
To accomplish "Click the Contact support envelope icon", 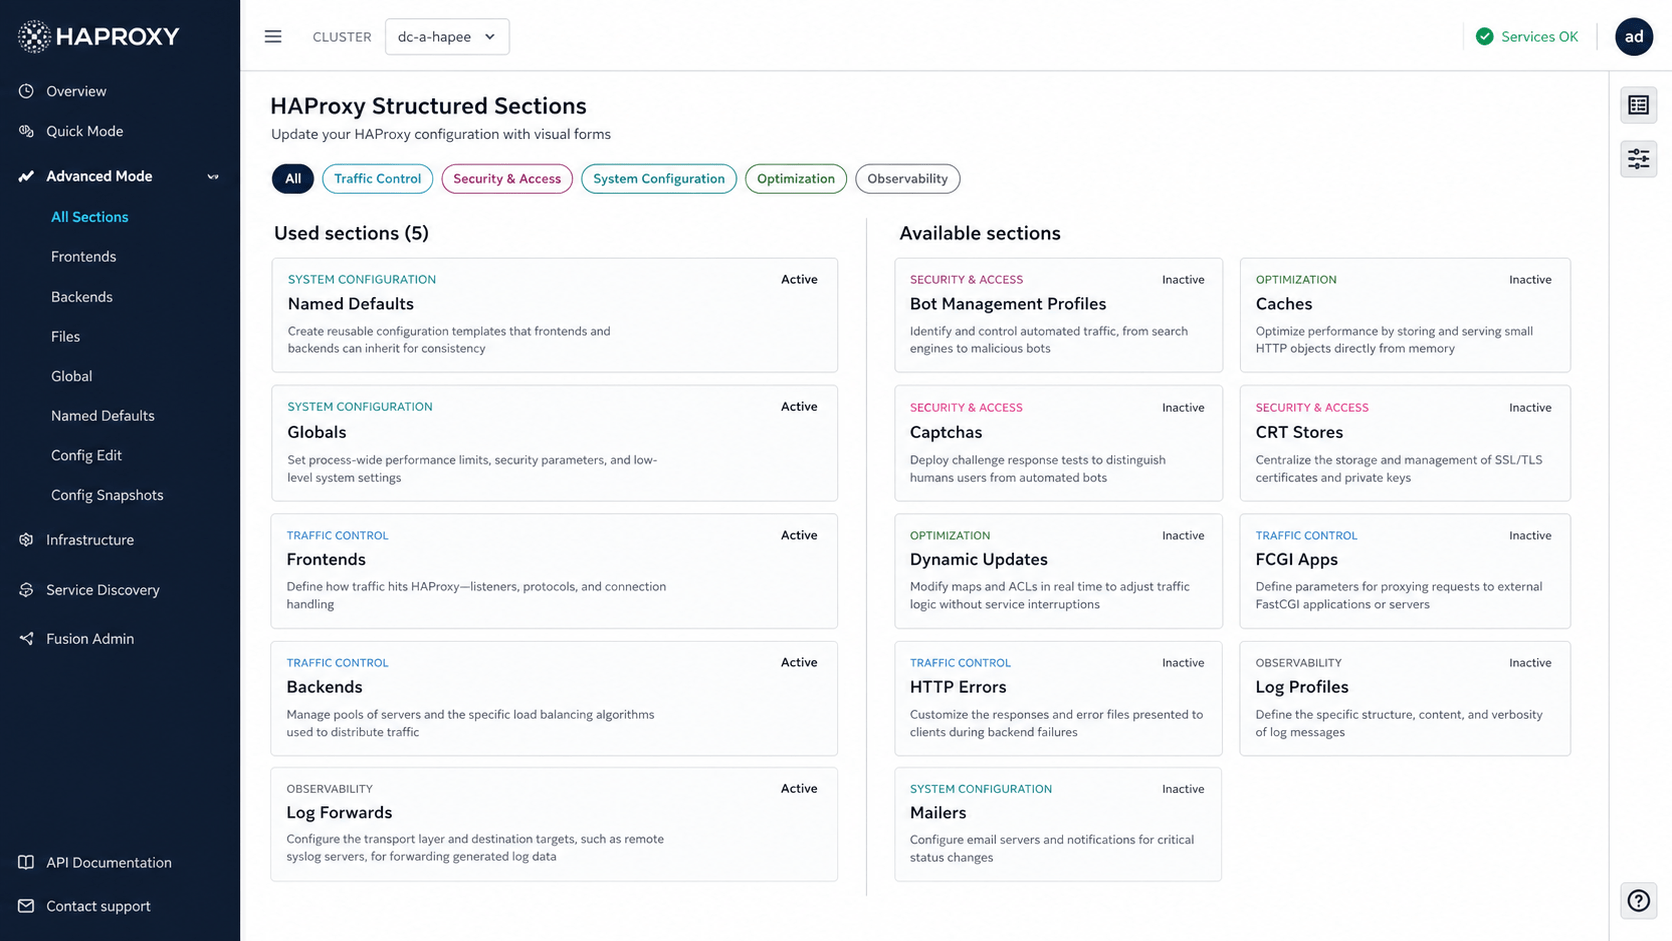I will click(x=26, y=906).
